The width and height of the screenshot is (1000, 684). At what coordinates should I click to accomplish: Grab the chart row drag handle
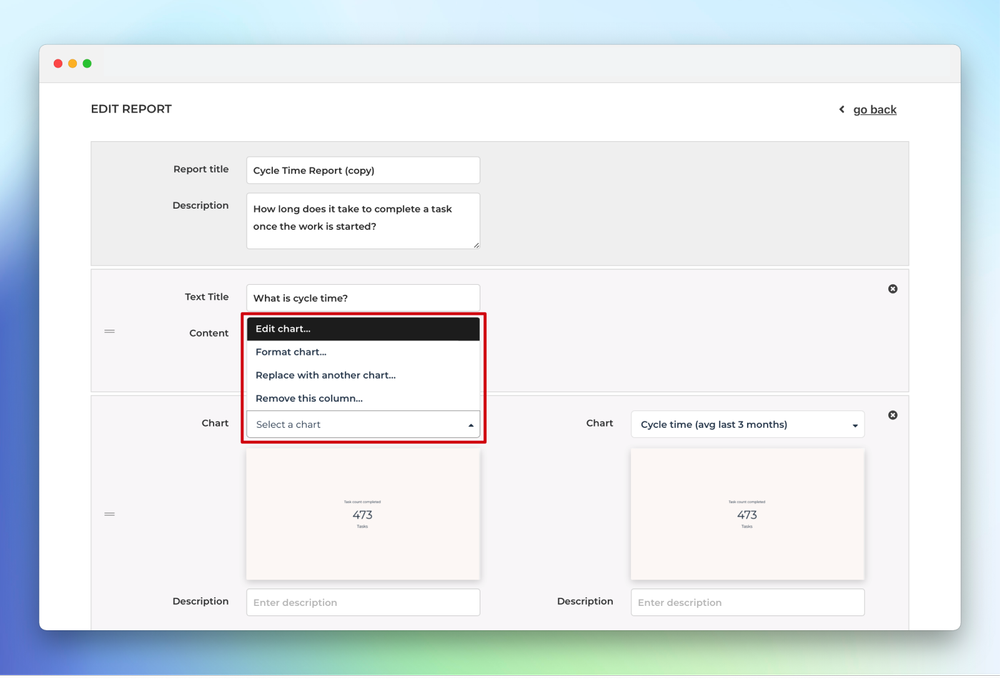tap(110, 514)
